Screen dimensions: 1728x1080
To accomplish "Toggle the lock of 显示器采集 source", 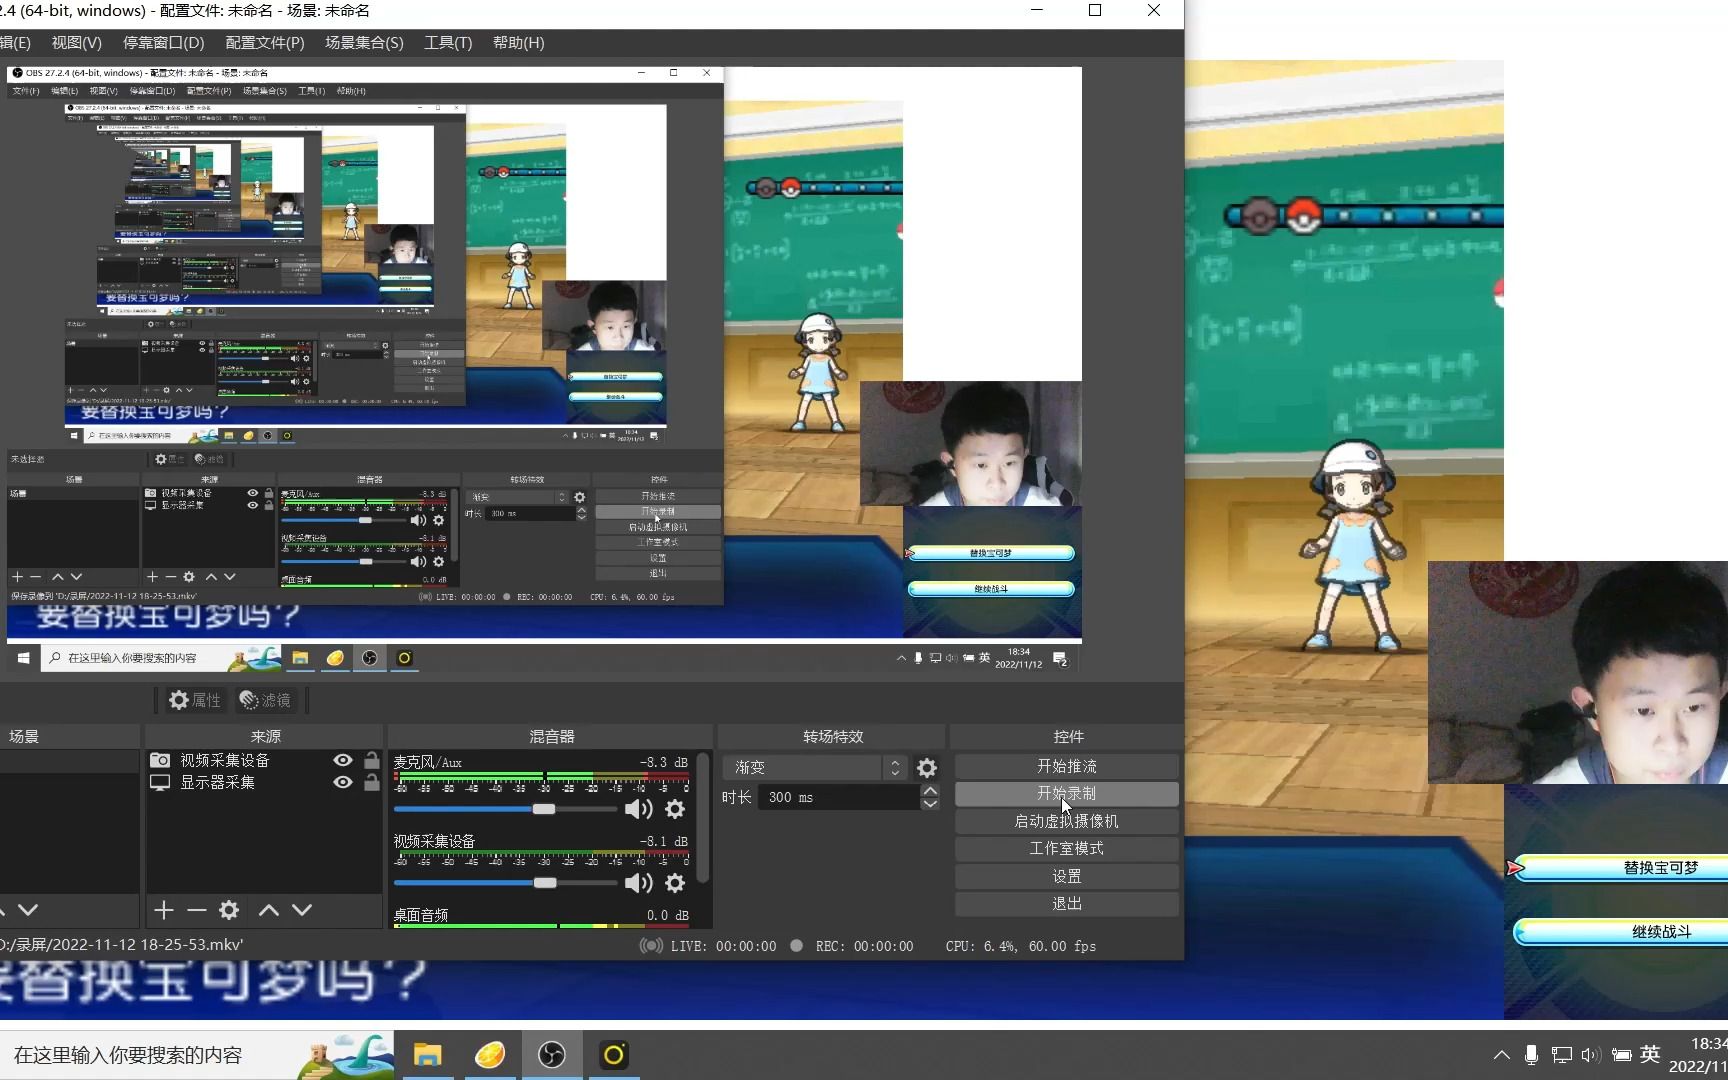I will tap(372, 782).
